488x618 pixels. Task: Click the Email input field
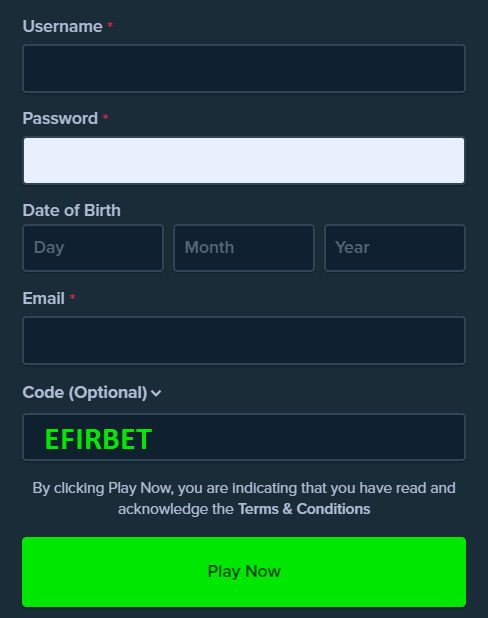coord(244,341)
